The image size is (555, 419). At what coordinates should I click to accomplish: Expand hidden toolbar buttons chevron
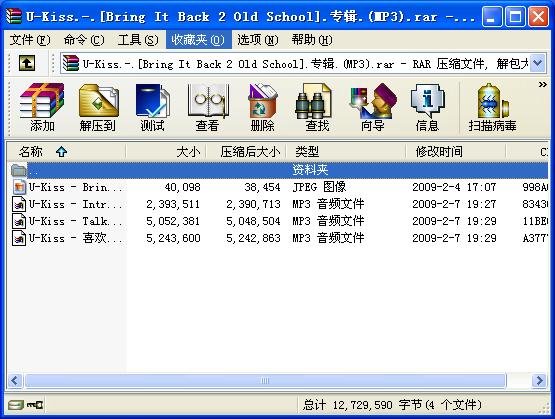coord(542,85)
